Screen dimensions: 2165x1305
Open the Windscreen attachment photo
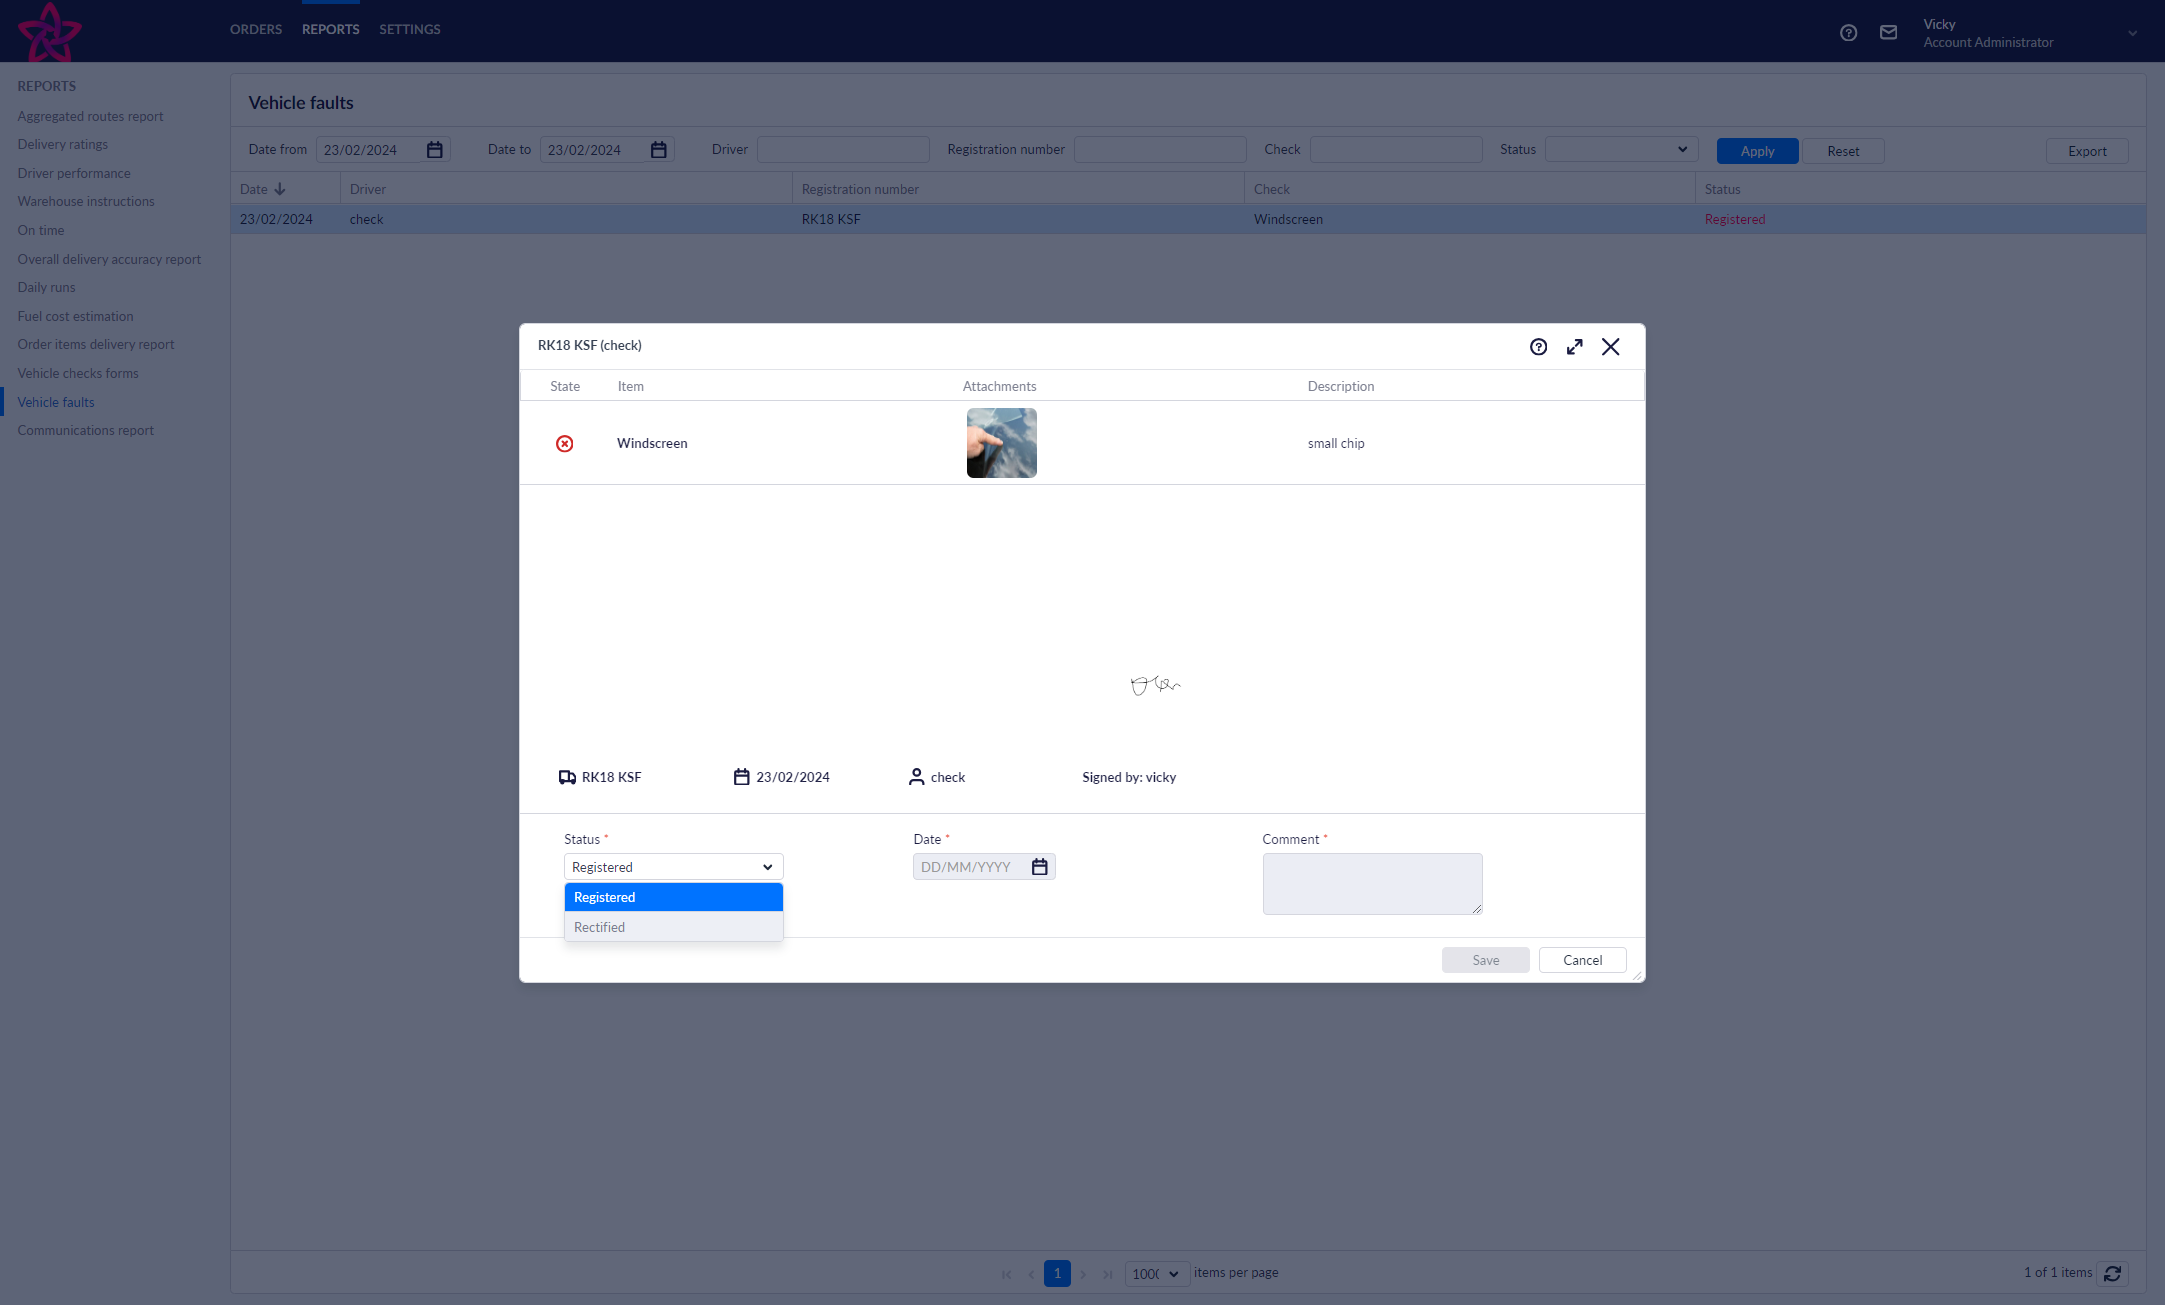click(1002, 443)
